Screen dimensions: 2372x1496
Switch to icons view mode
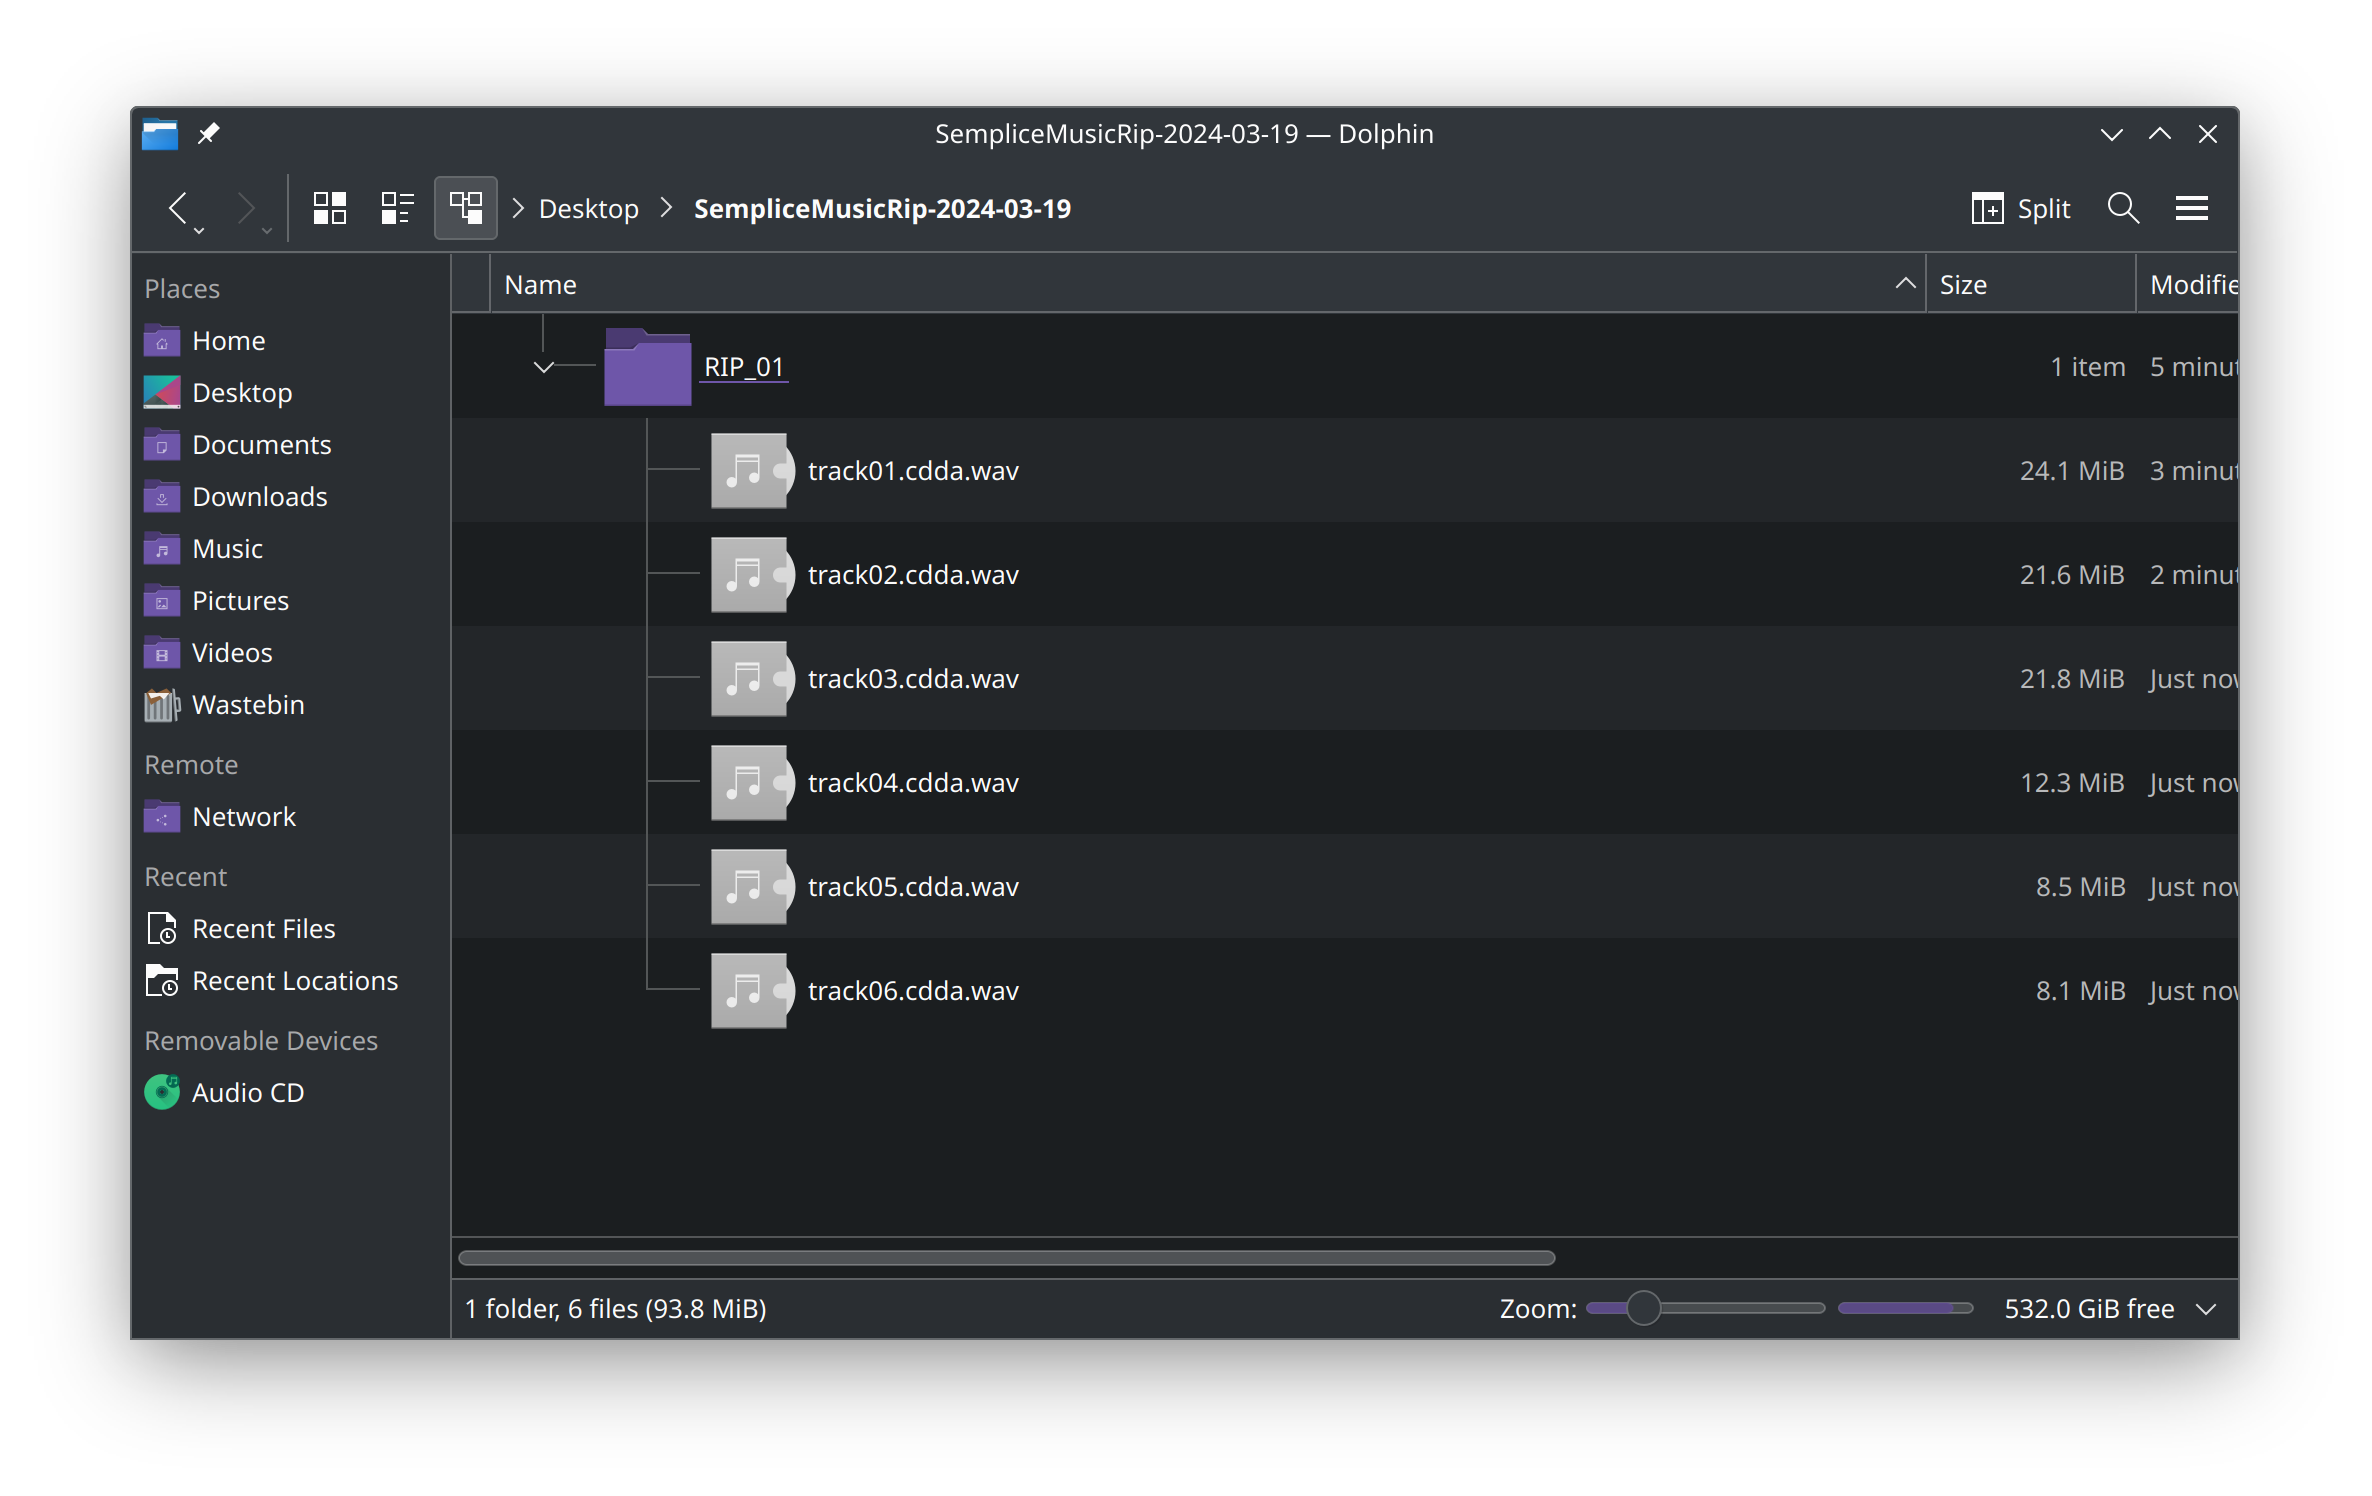330,208
